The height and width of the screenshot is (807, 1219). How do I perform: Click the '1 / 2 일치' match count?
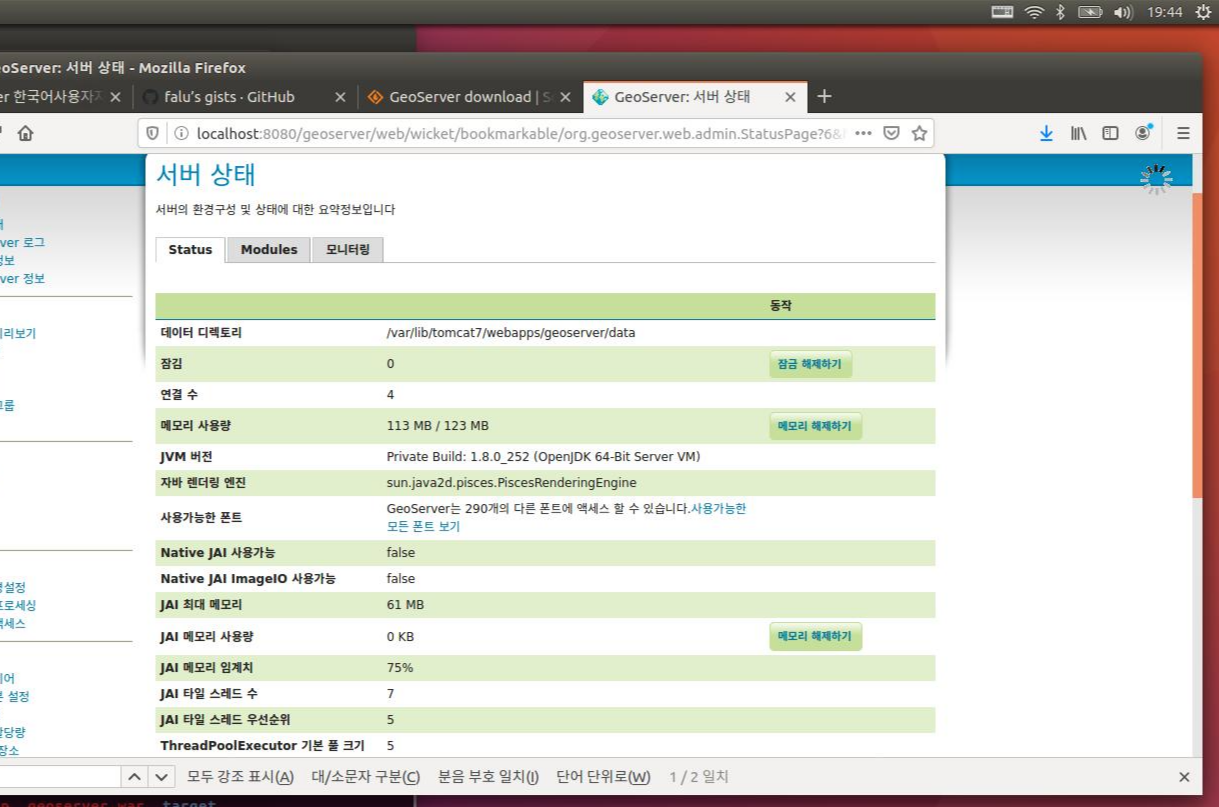click(699, 777)
